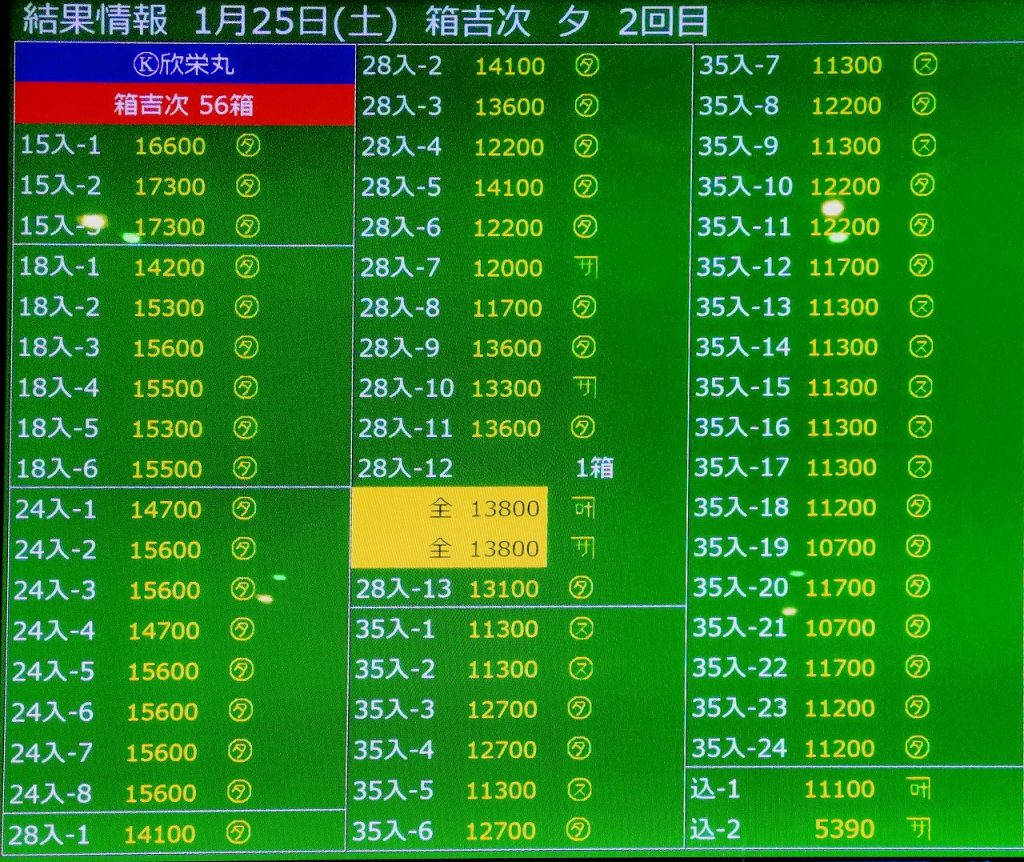Select the 28入-1 row label

click(54, 832)
